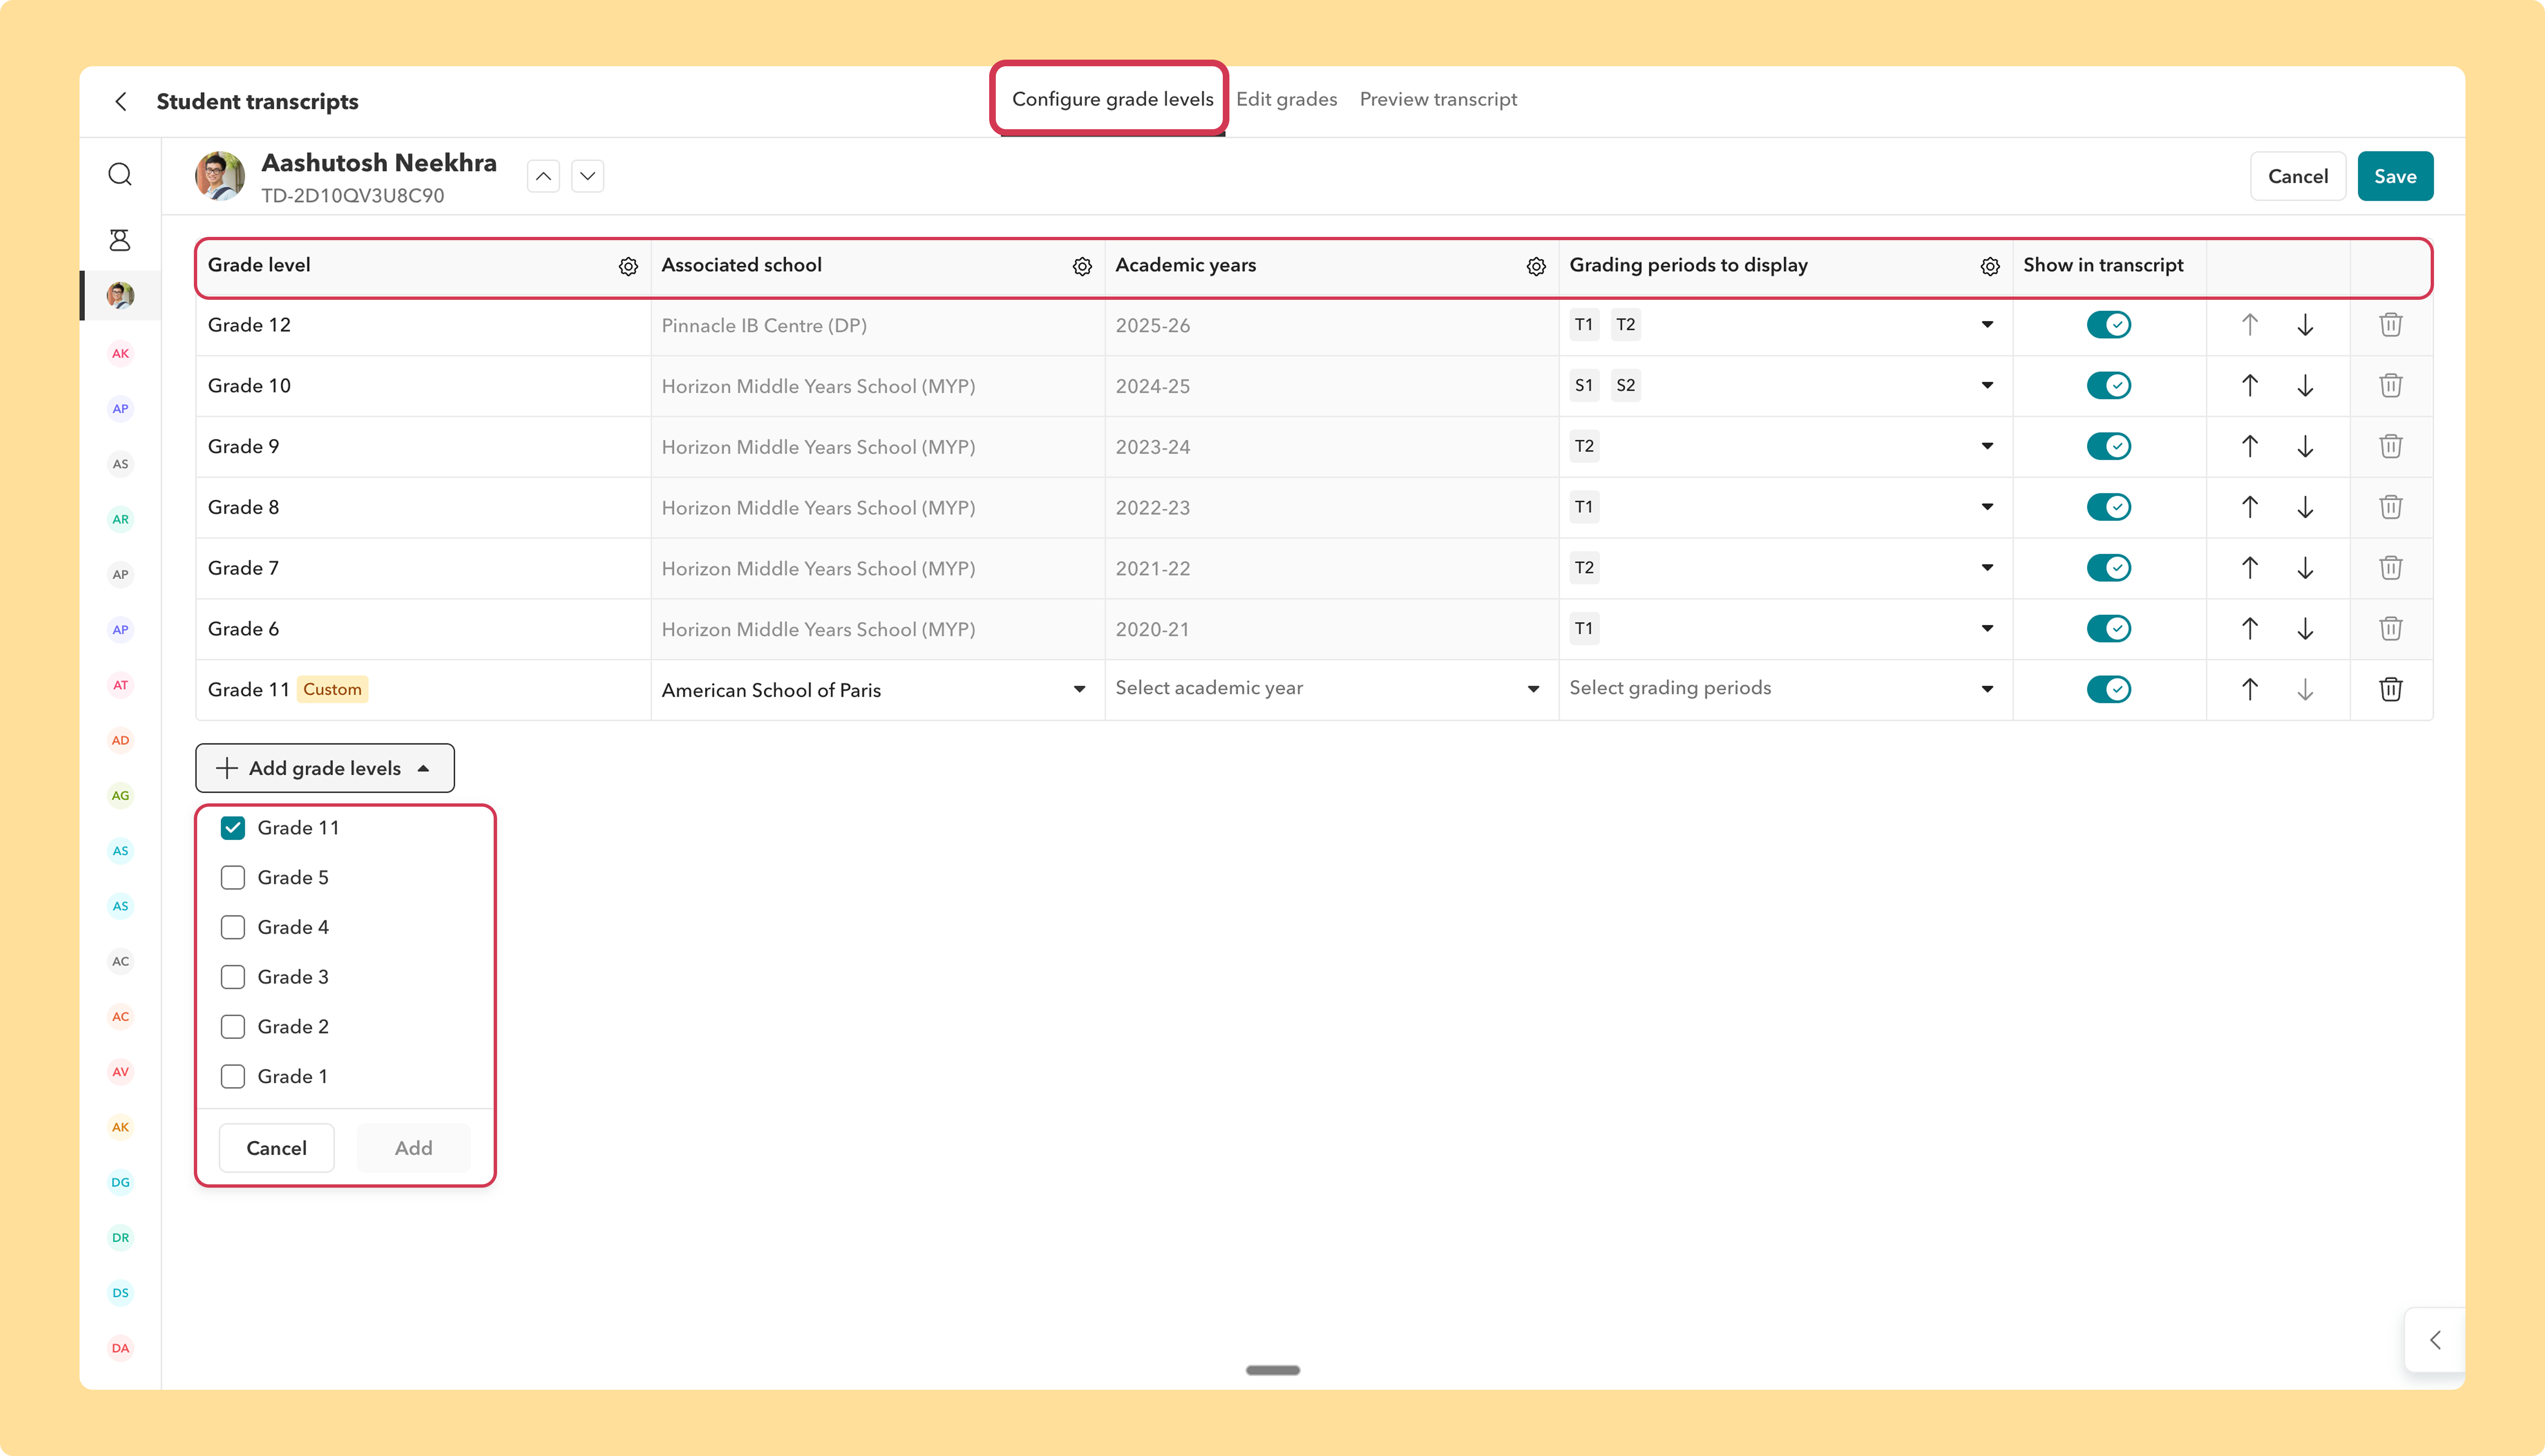The height and width of the screenshot is (1456, 2545).
Task: Open grading periods dropdown for Grade 12
Action: 1987,325
